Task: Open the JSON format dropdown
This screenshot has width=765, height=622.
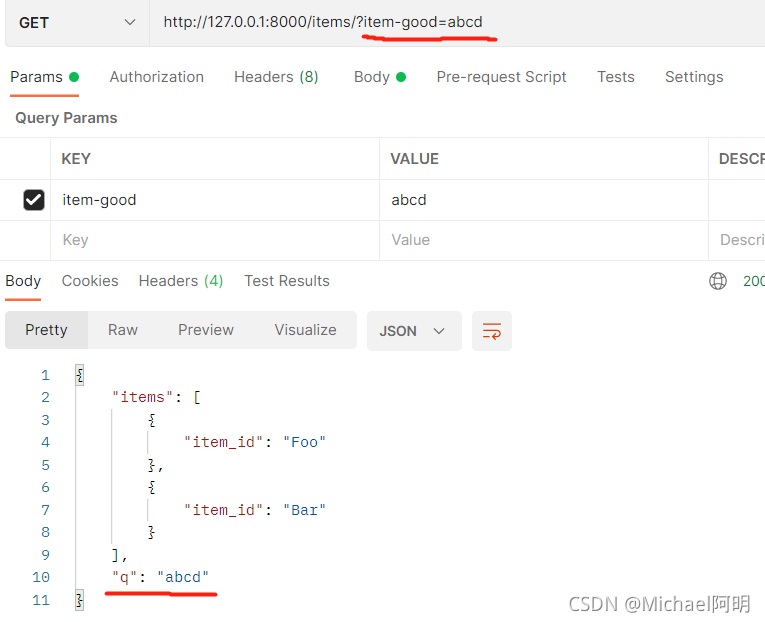Action: pyautogui.click(x=414, y=331)
